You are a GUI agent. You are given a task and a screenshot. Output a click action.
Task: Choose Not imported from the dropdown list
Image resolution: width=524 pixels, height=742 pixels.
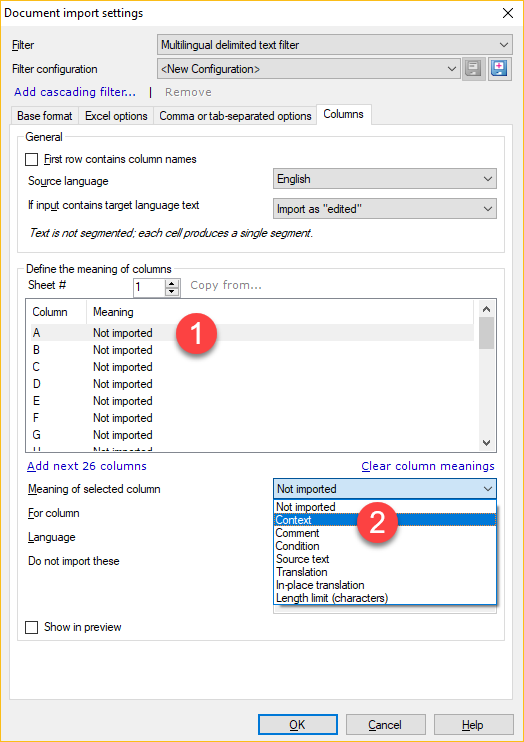click(385, 507)
